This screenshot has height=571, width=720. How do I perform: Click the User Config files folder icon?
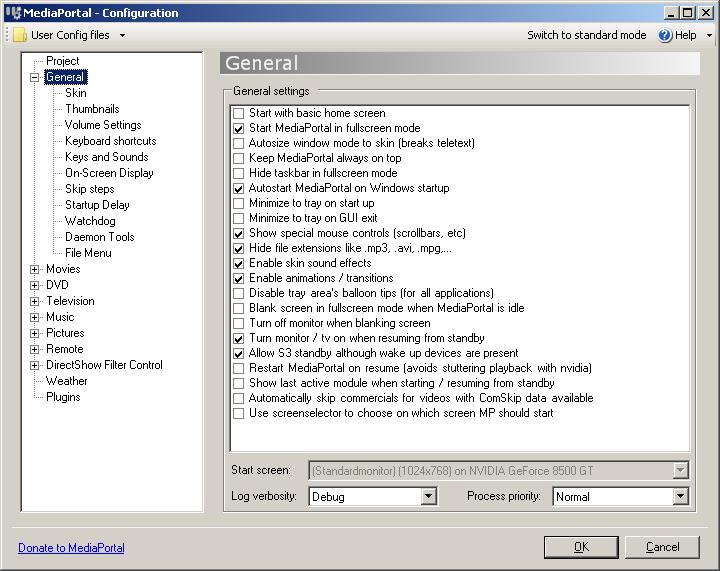click(x=20, y=35)
